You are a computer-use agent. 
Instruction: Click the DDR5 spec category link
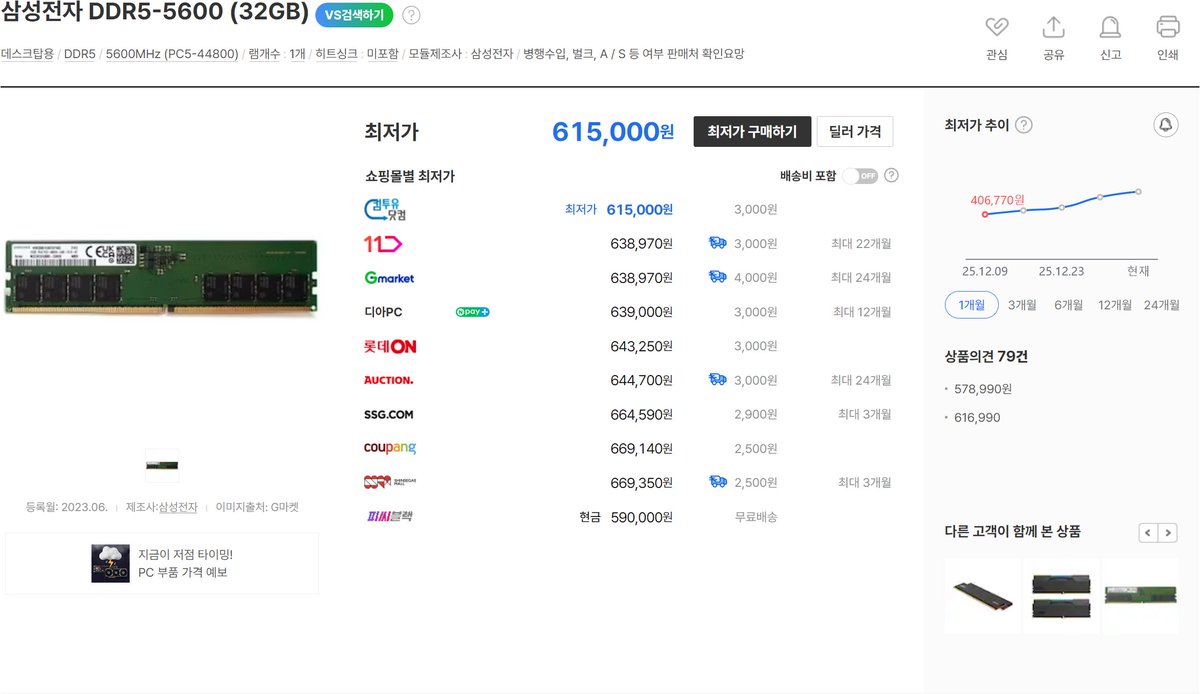tap(79, 54)
